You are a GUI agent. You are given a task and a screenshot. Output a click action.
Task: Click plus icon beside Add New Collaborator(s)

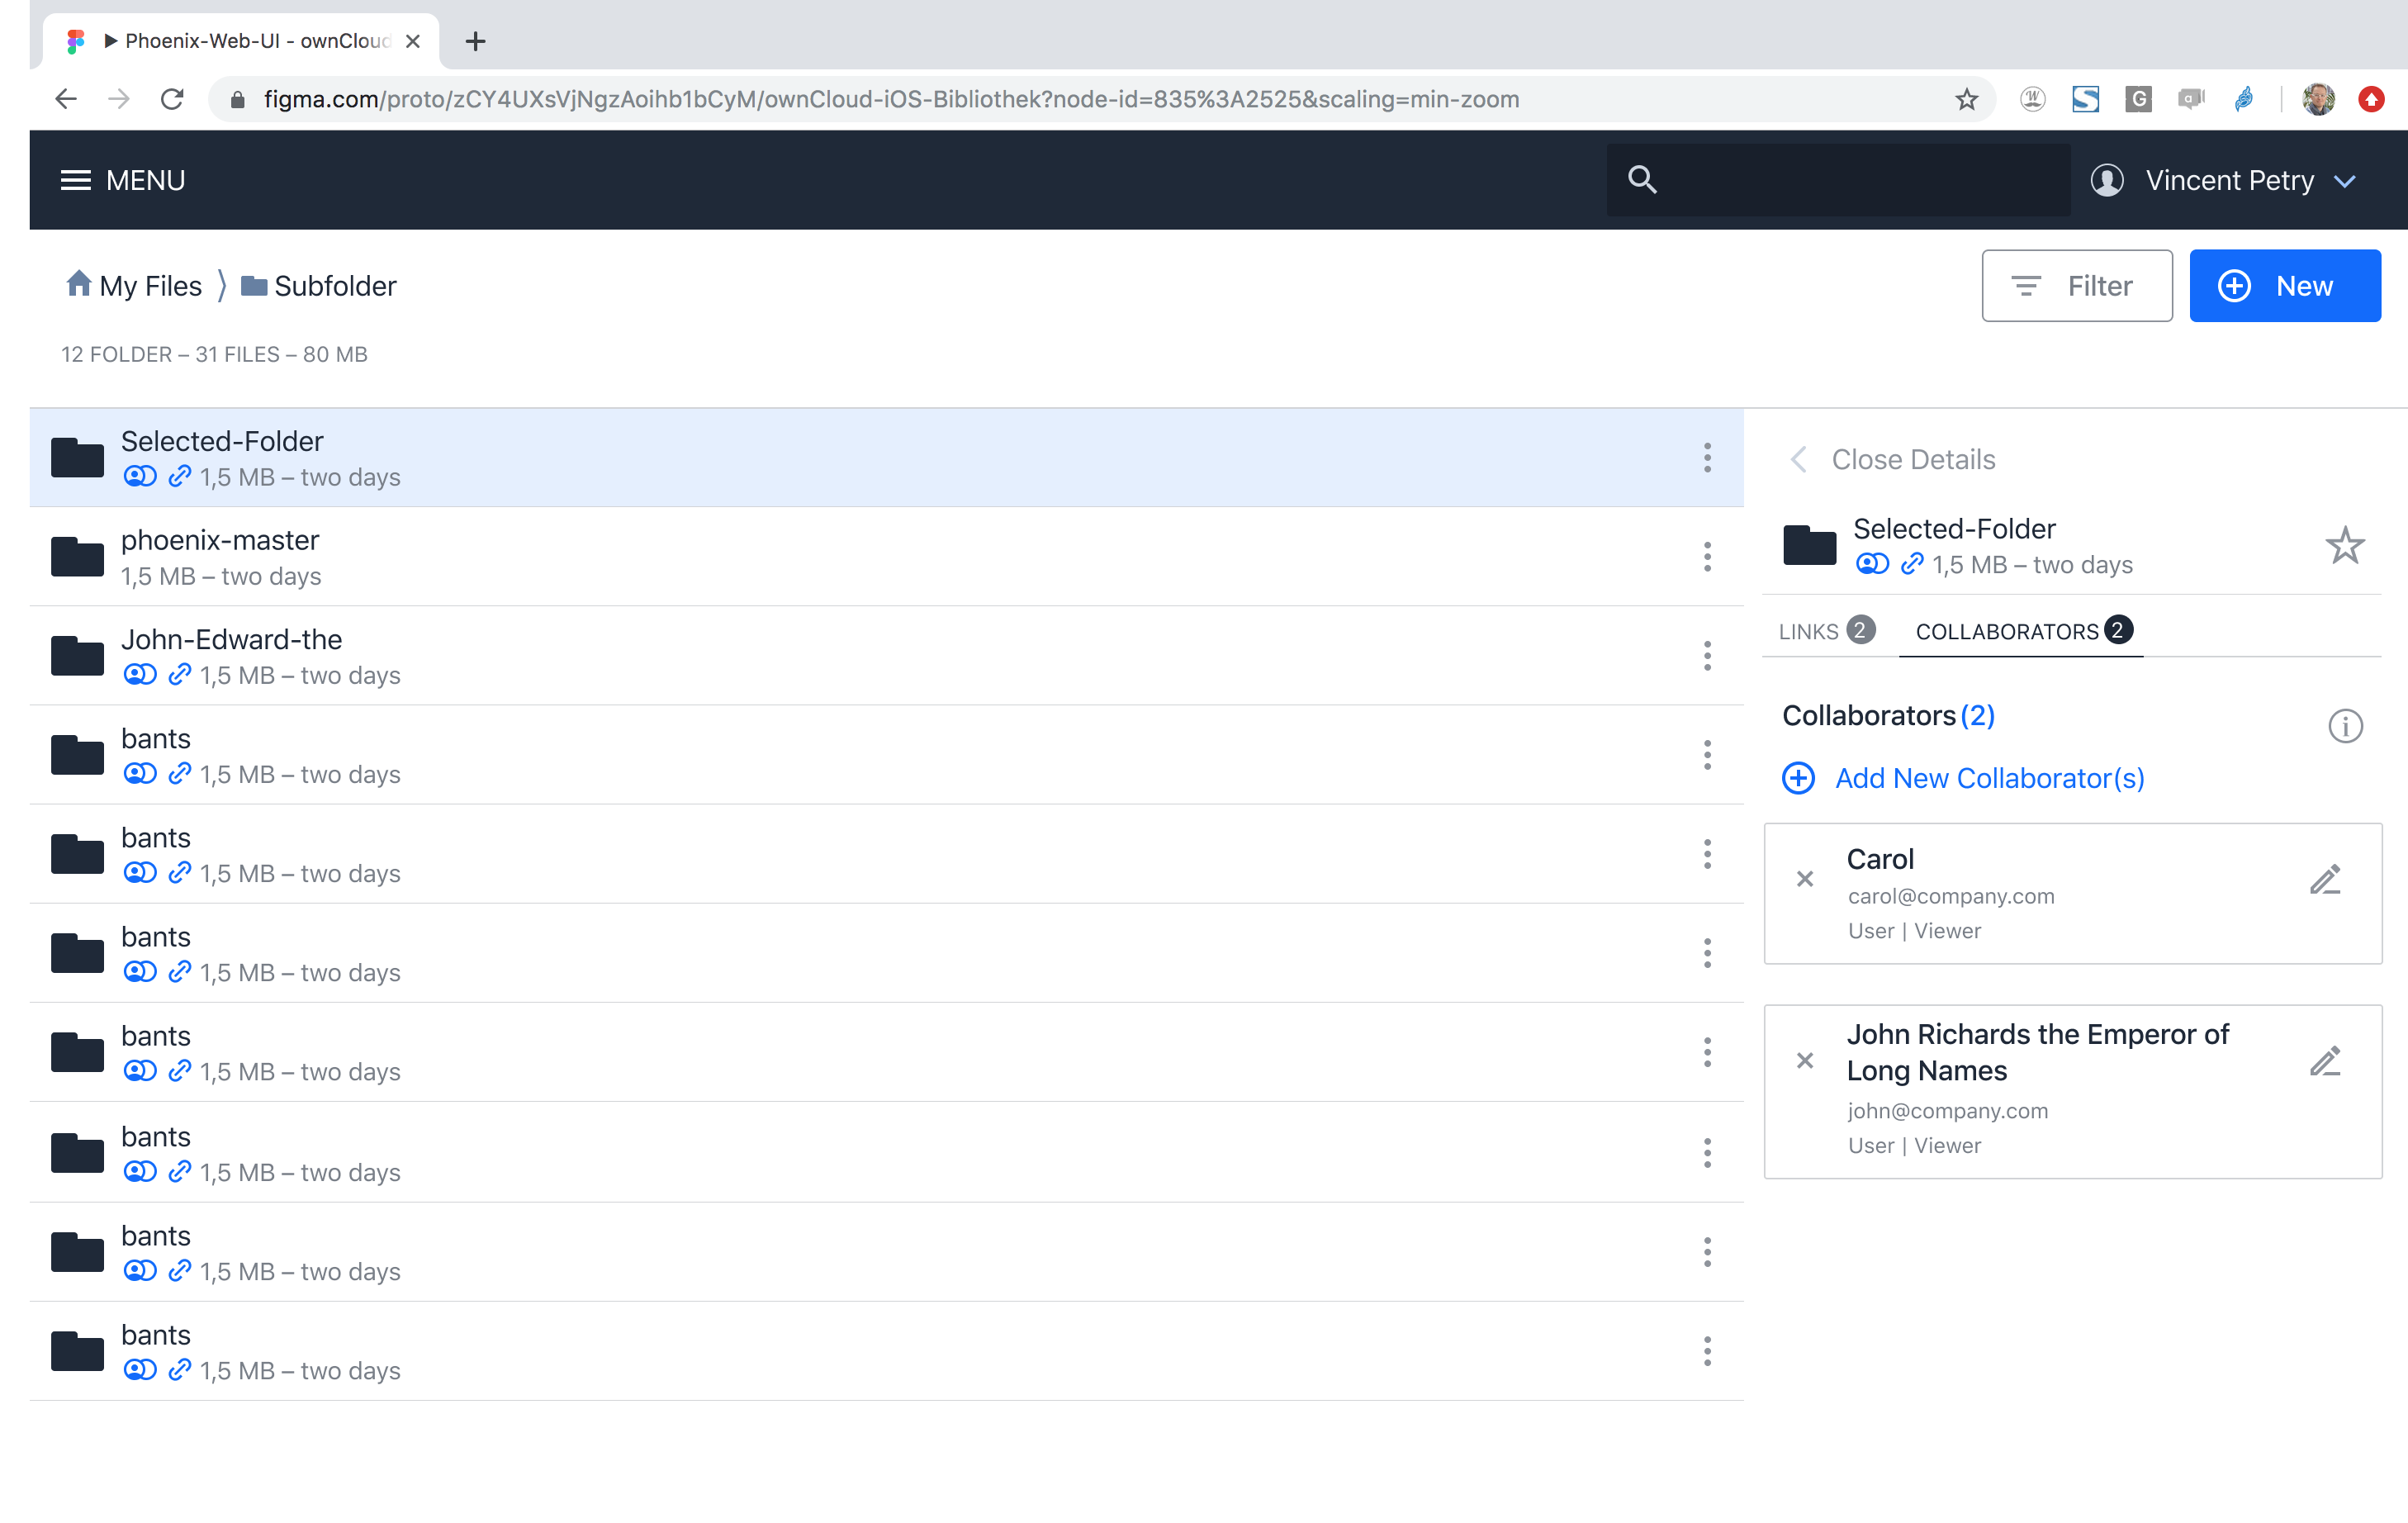1798,778
